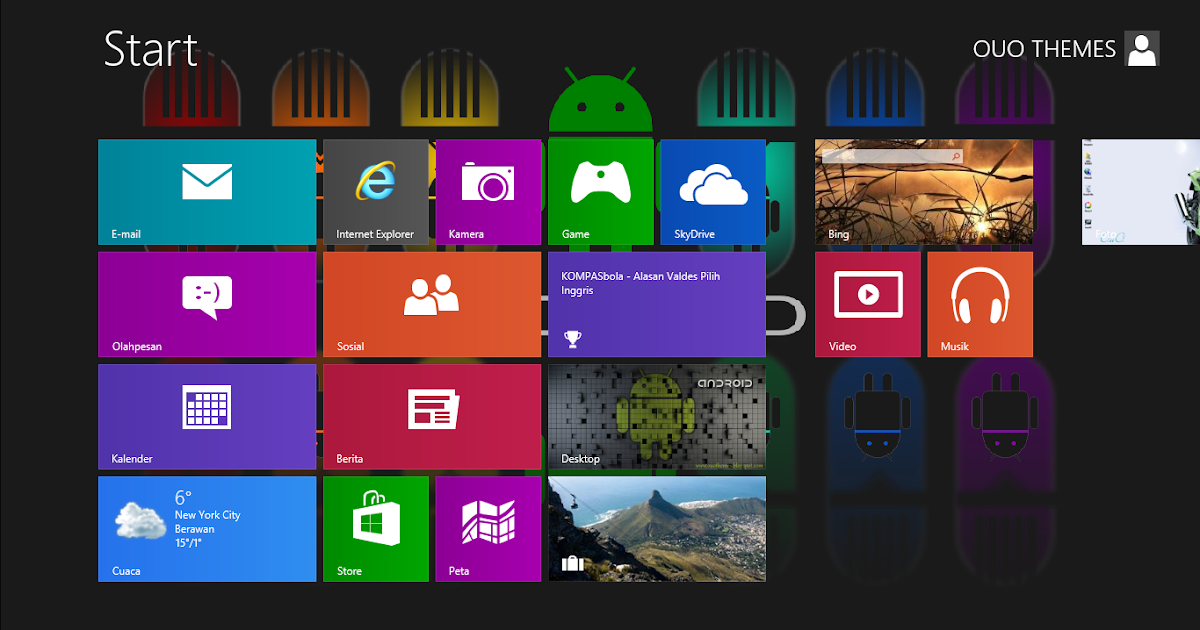Click the trophy icon on sports tile
The width and height of the screenshot is (1200, 630).
tap(572, 339)
